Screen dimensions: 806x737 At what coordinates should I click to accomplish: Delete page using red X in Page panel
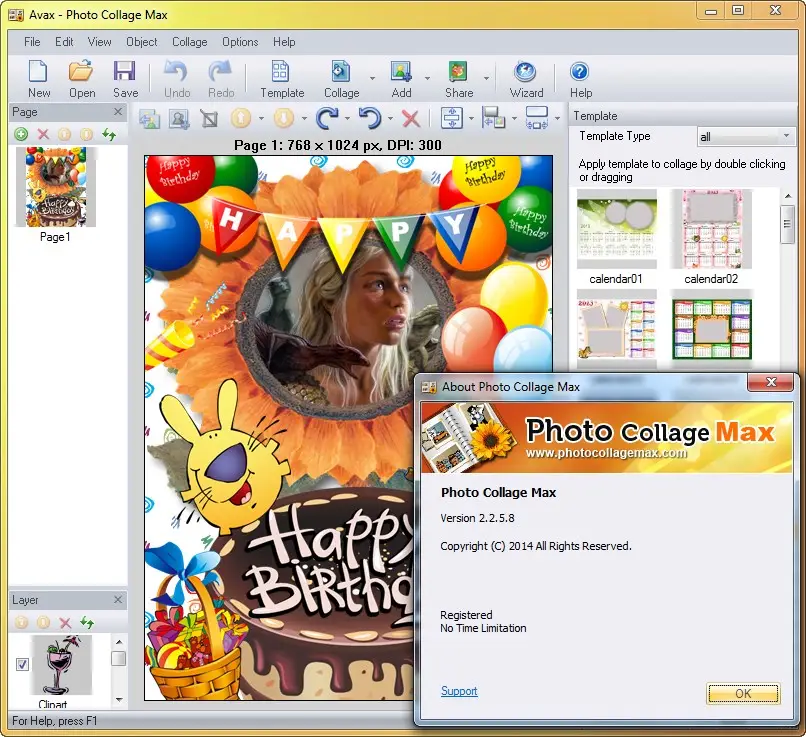43,135
